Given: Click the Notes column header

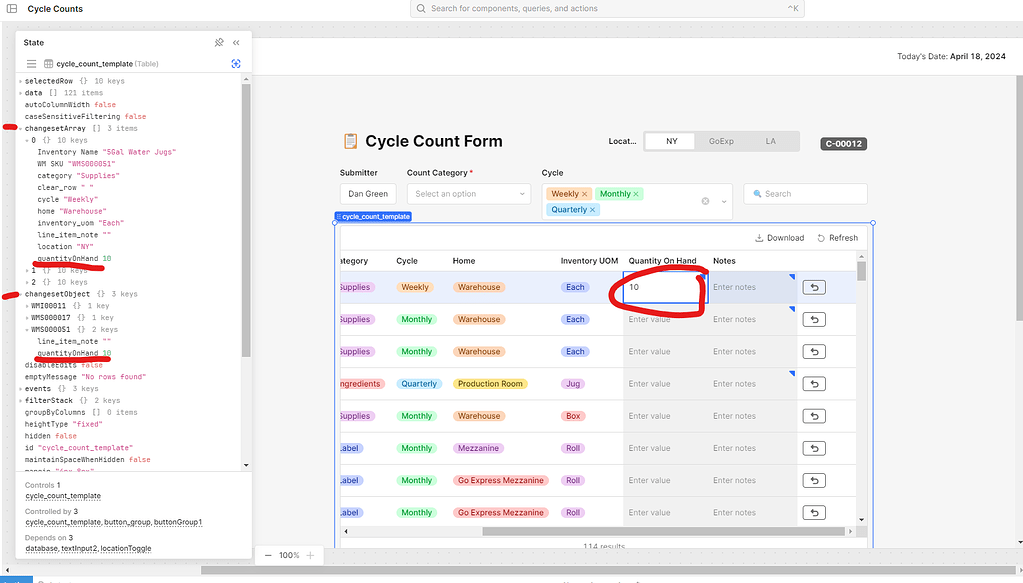Looking at the screenshot, I should [724, 262].
